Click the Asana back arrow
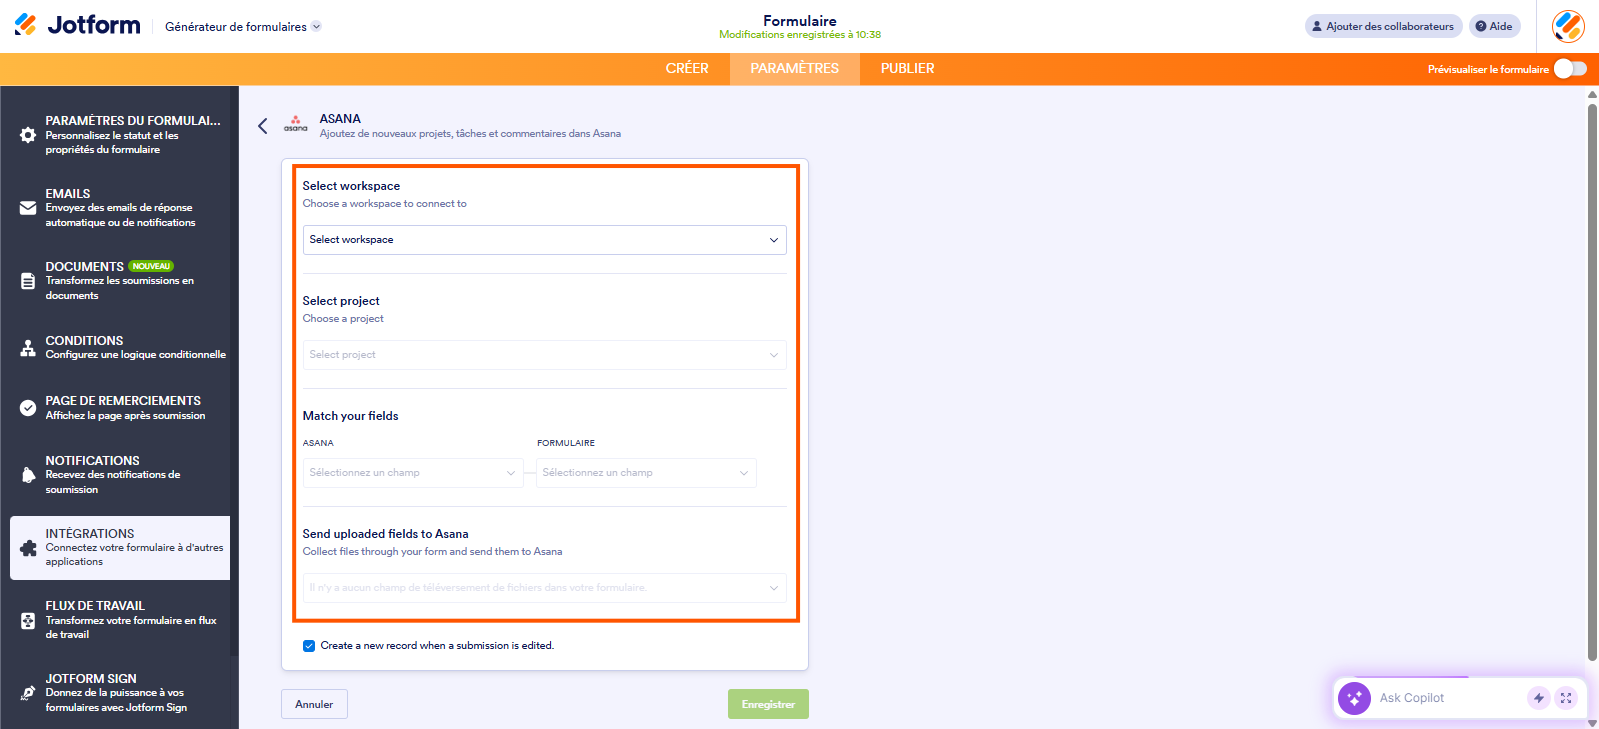Screen dimensions: 1599x729 263,126
